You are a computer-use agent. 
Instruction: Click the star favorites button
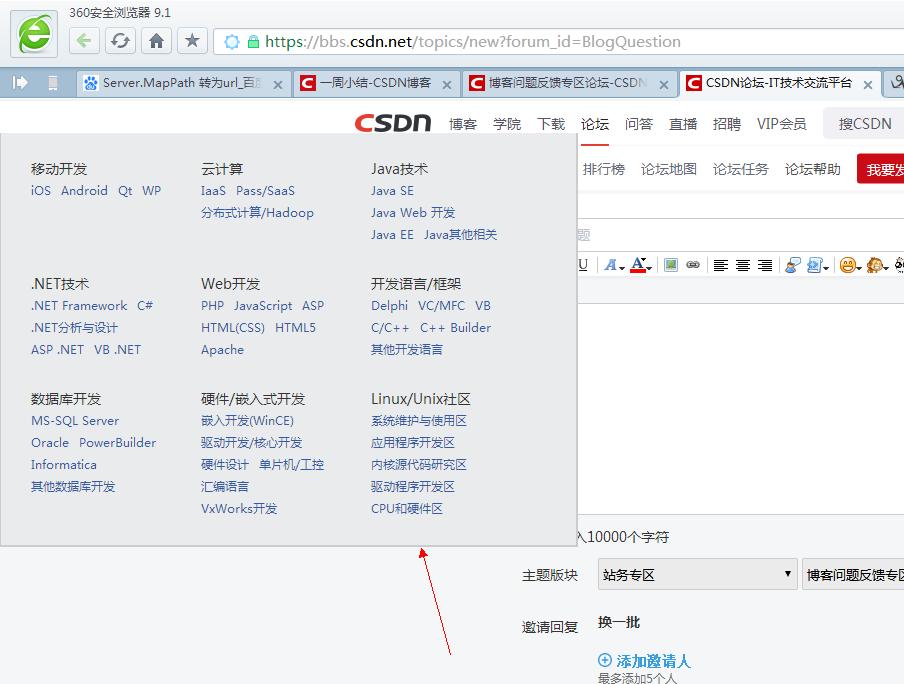192,41
